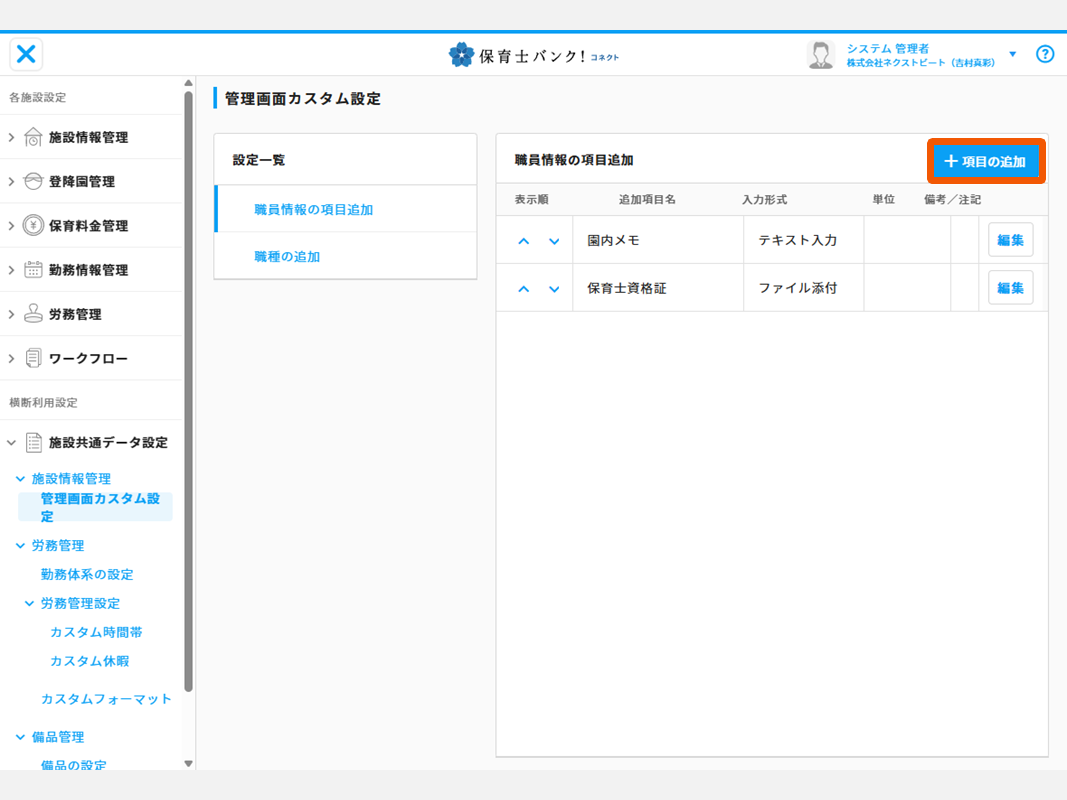Open the カスタム休暇 sidebar link
Screen dimensions: 1067x800
pyautogui.click(x=89, y=661)
